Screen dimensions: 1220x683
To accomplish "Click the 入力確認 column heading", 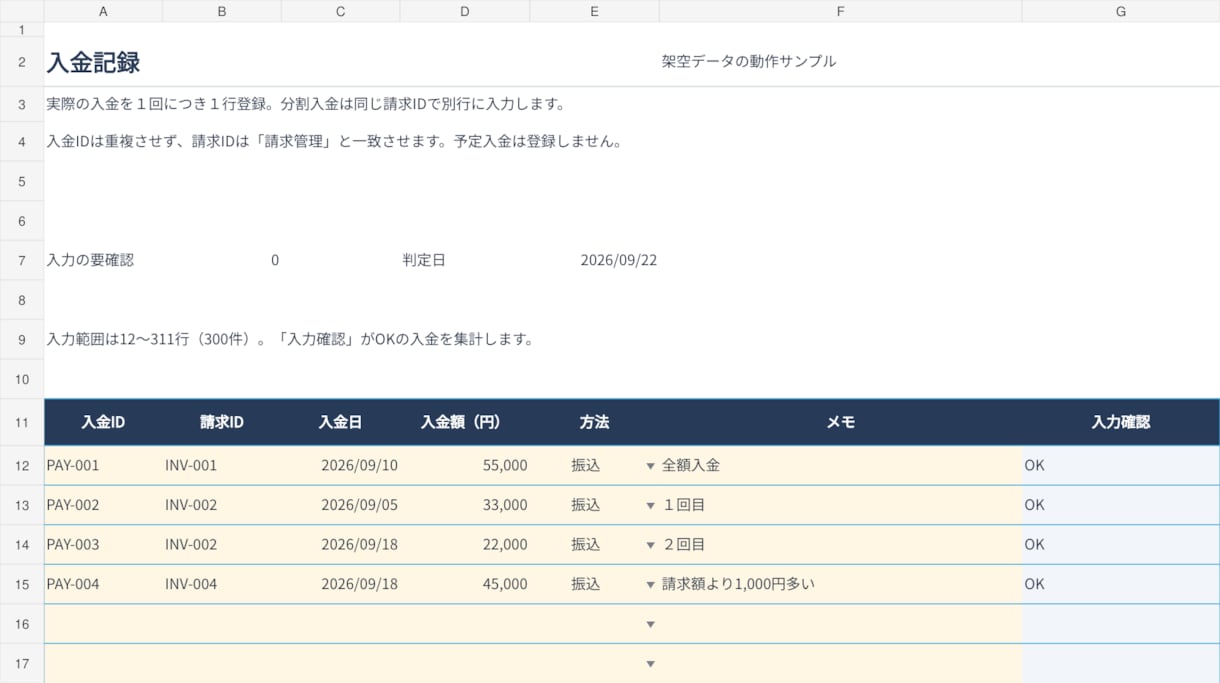I will click(x=1121, y=422).
